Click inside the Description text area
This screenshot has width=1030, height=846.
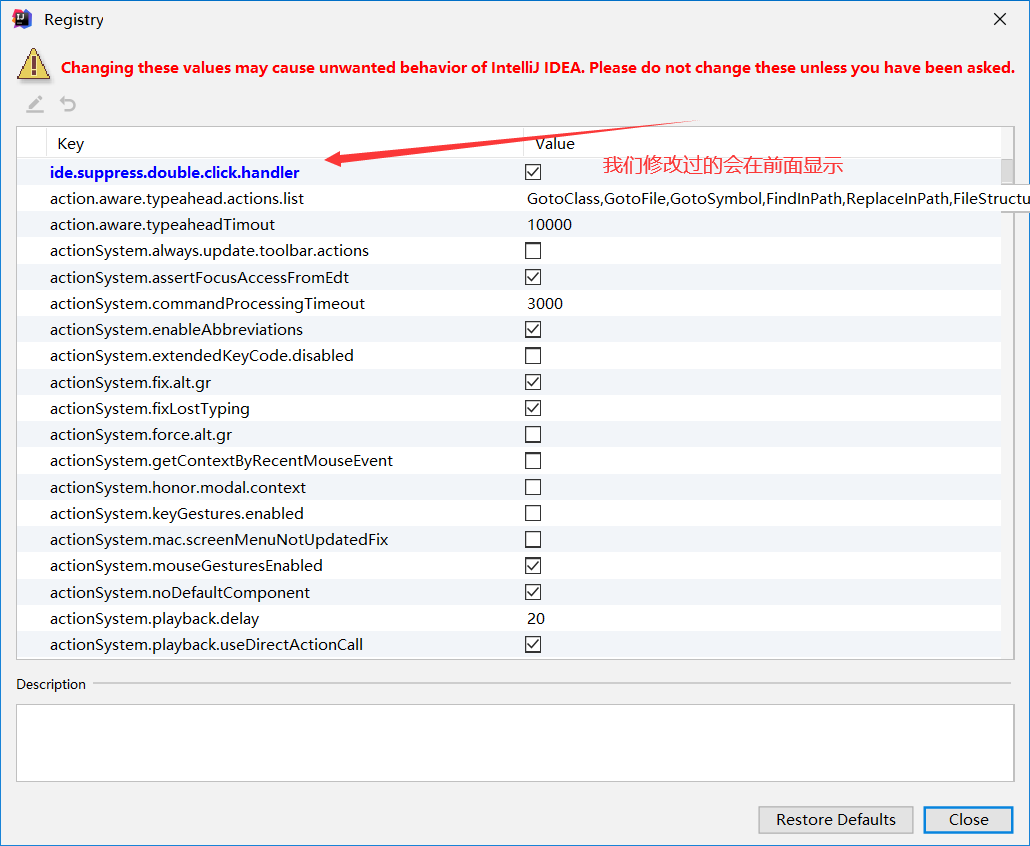[515, 743]
